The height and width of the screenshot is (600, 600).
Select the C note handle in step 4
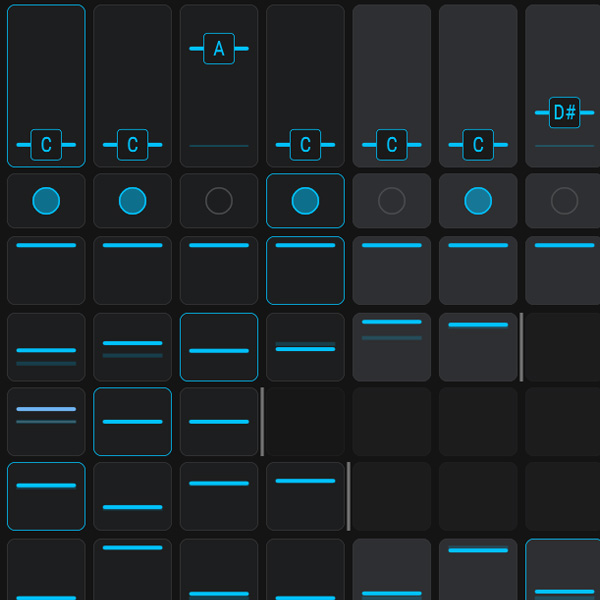(305, 144)
